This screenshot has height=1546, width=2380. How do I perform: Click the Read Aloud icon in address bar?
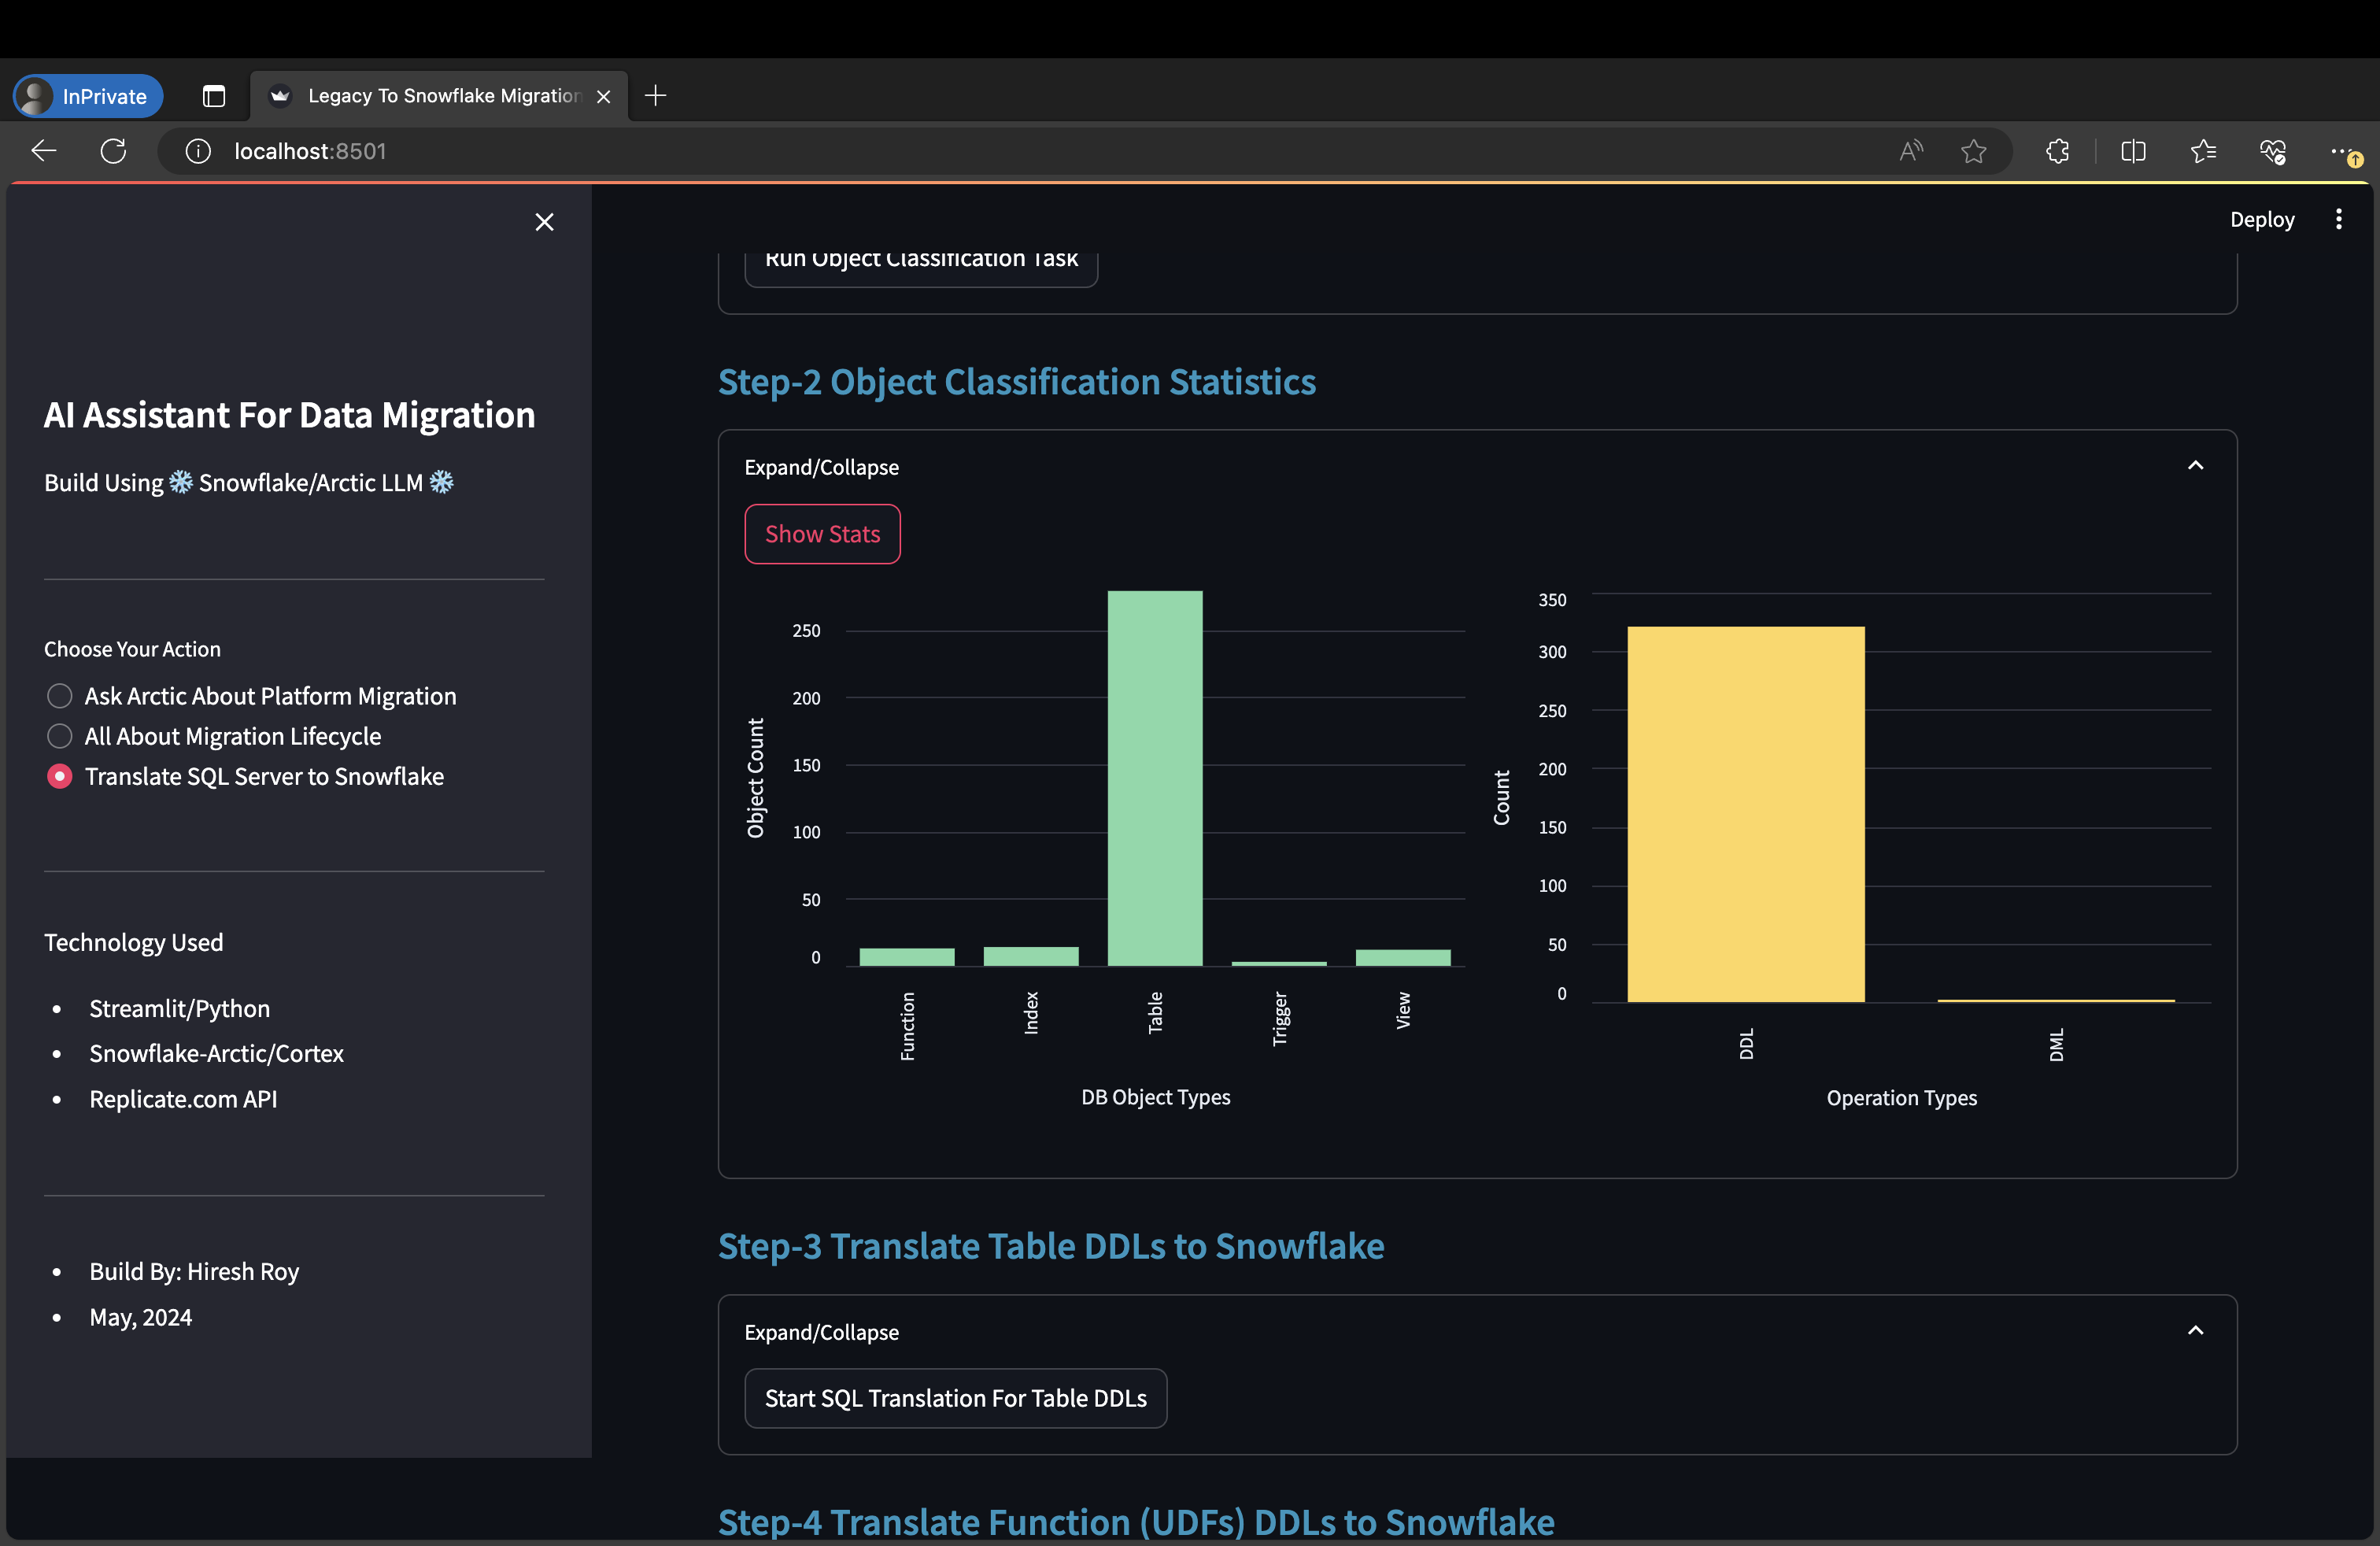(x=1910, y=151)
